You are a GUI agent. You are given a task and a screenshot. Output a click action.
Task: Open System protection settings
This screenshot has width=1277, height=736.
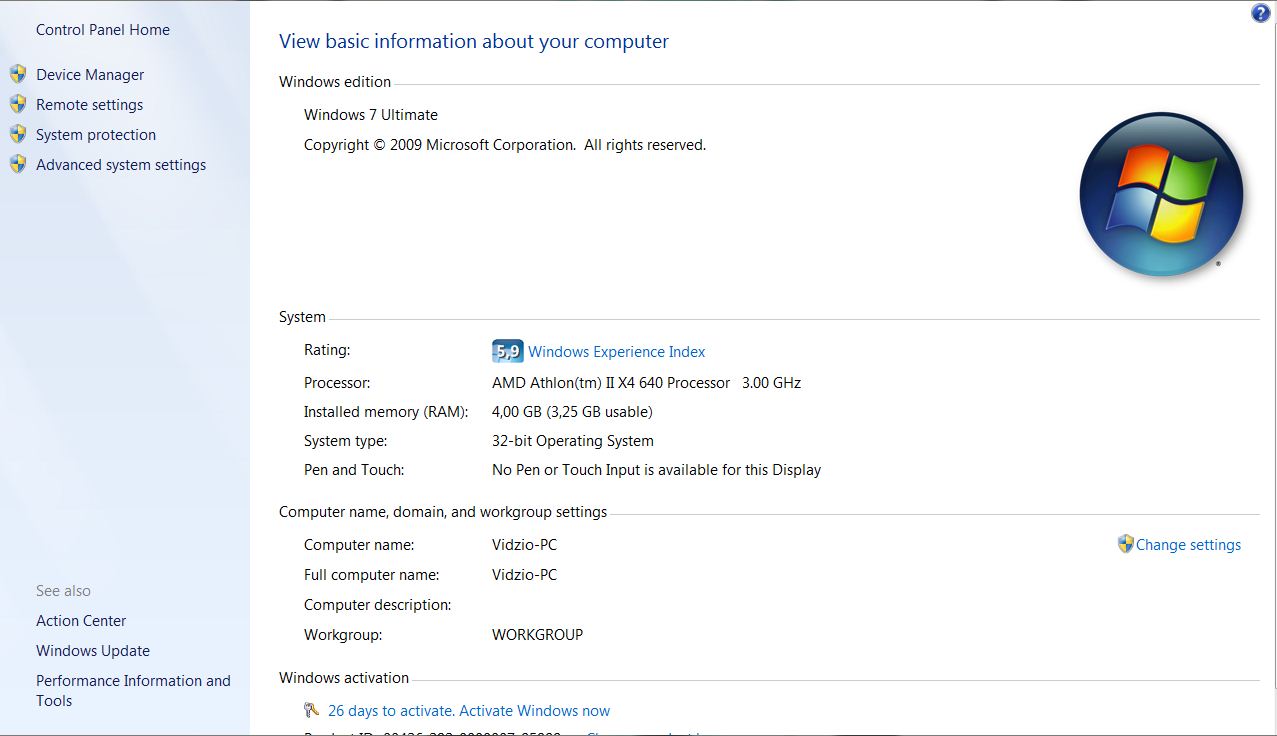[96, 135]
